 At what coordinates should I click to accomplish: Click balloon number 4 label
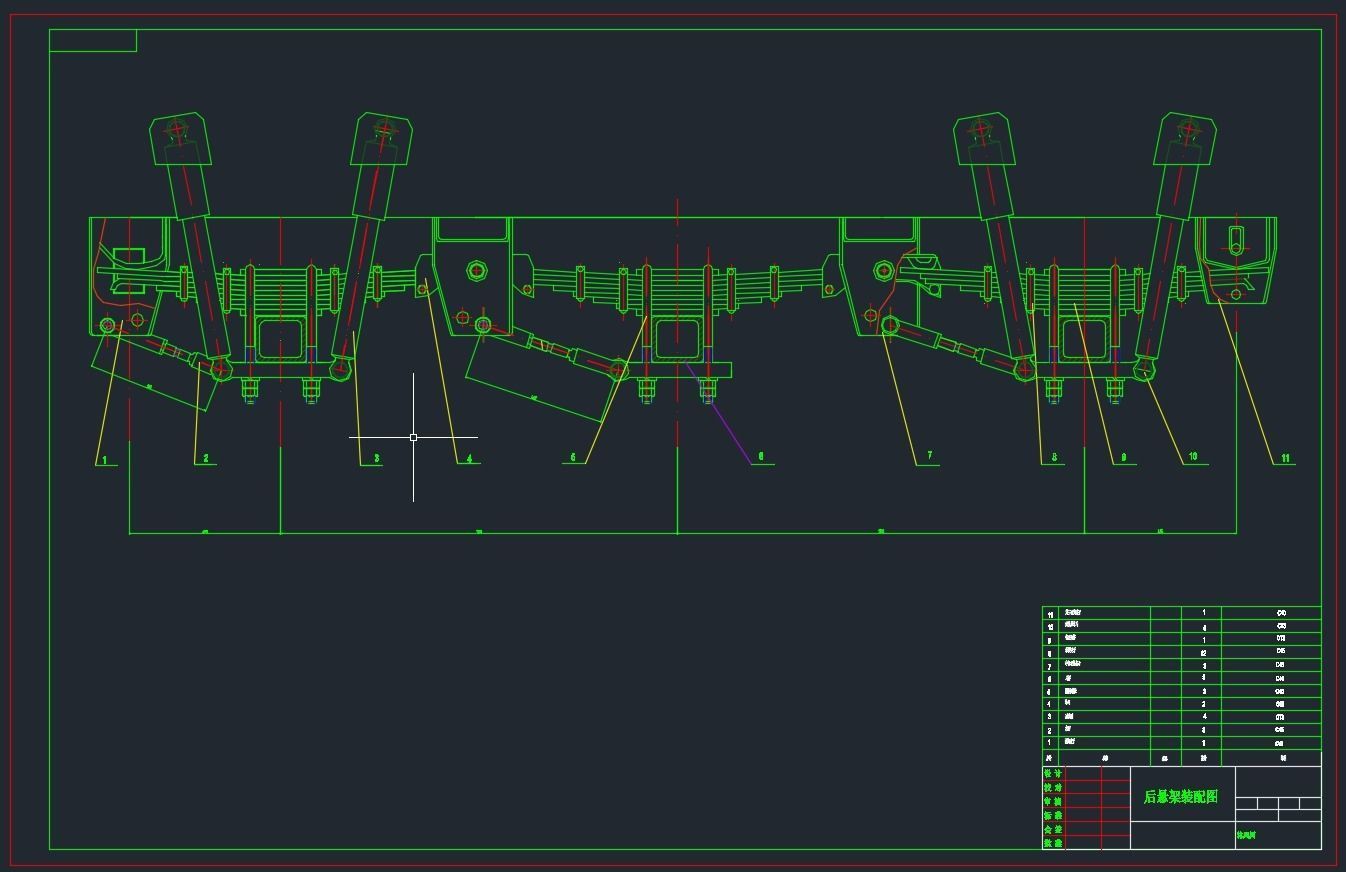468,460
